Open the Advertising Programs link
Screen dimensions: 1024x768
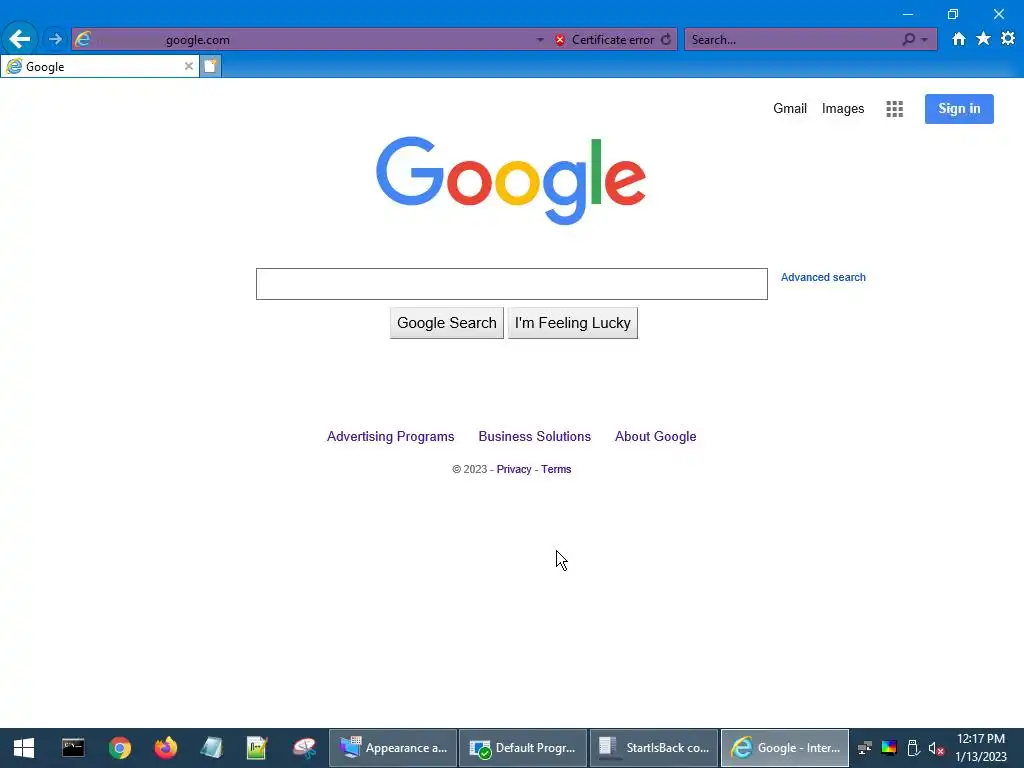tap(391, 436)
